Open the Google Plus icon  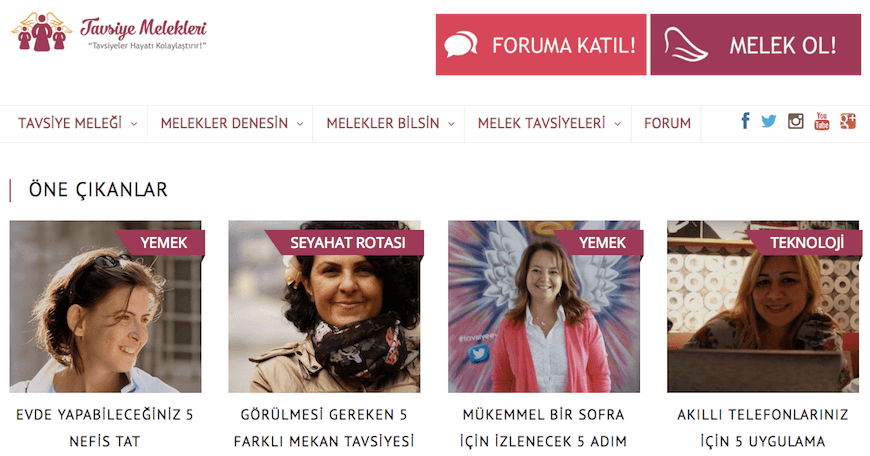(848, 121)
